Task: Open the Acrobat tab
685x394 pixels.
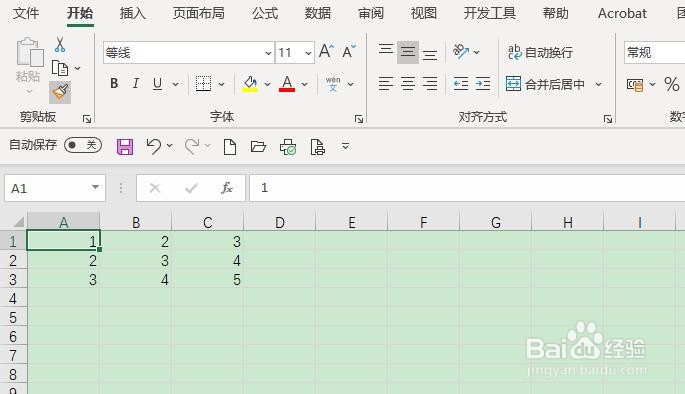Action: pyautogui.click(x=622, y=14)
